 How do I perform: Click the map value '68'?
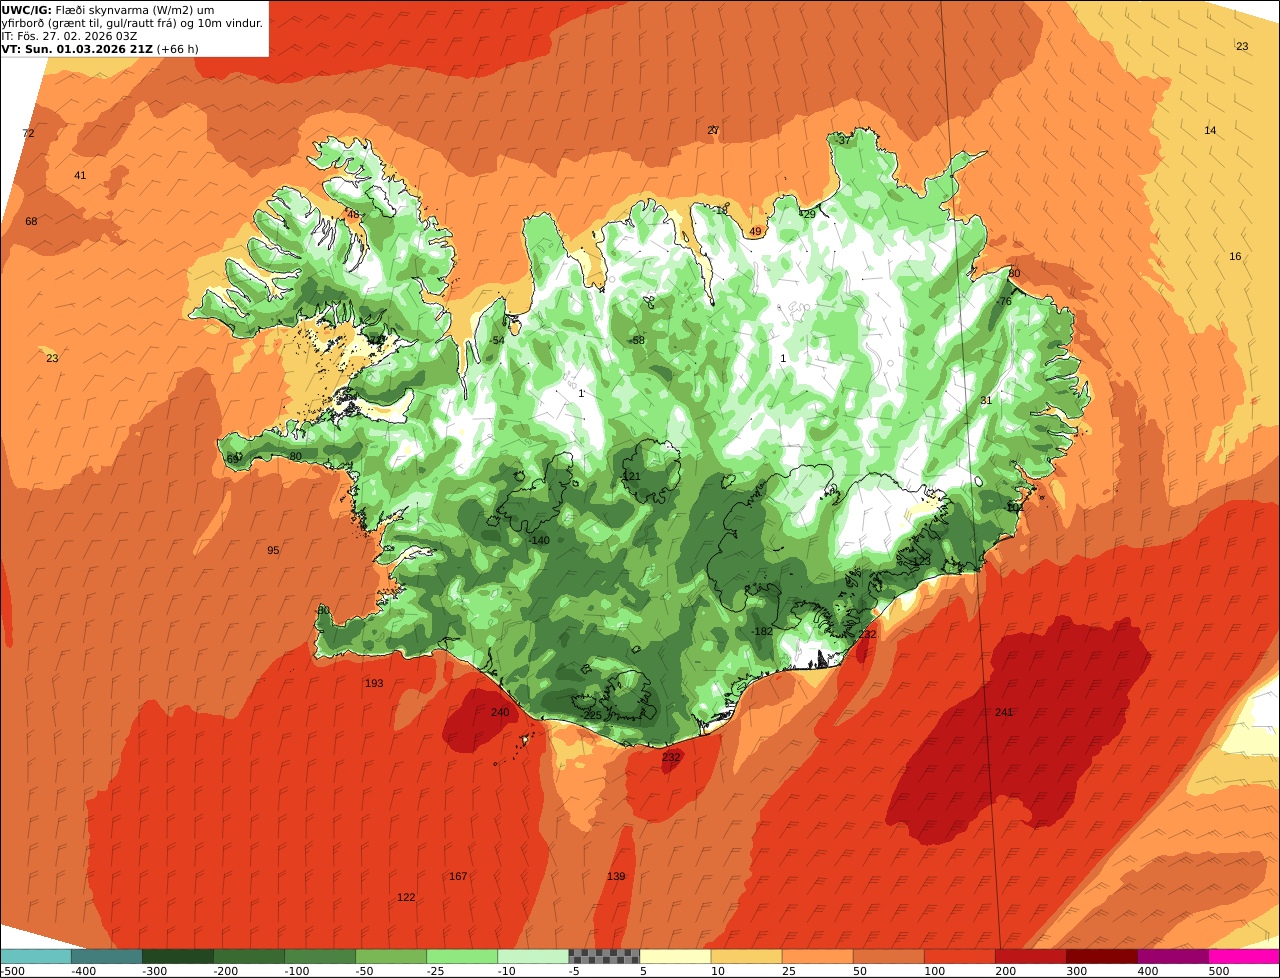click(x=31, y=221)
